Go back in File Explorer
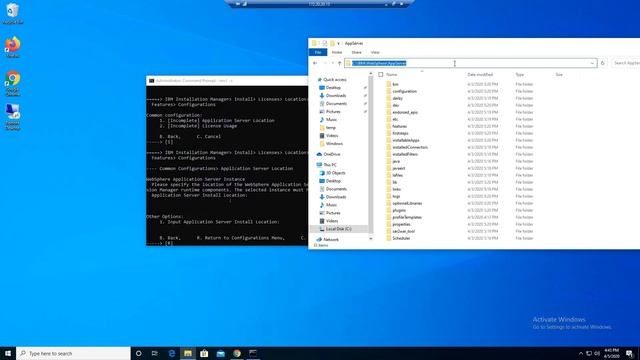The height and width of the screenshot is (360, 640). click(x=315, y=63)
